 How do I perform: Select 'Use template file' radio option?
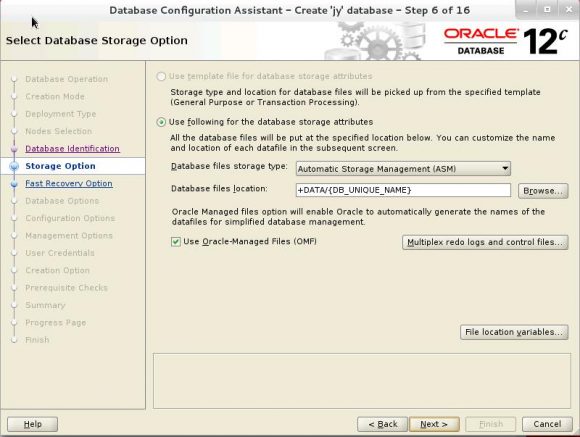(x=161, y=77)
